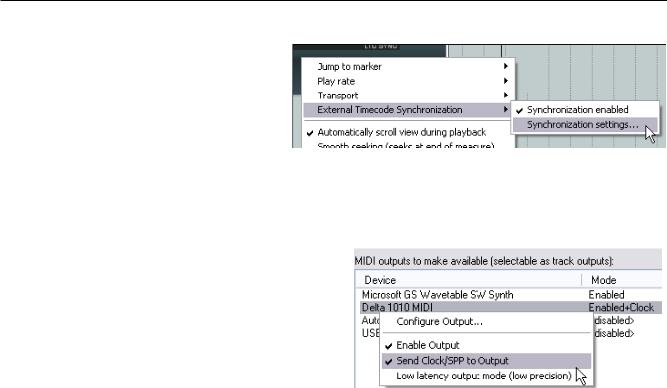This screenshot has height=388, width=667.
Task: Toggle Send Clock/SPP to Output
Action: (486, 361)
